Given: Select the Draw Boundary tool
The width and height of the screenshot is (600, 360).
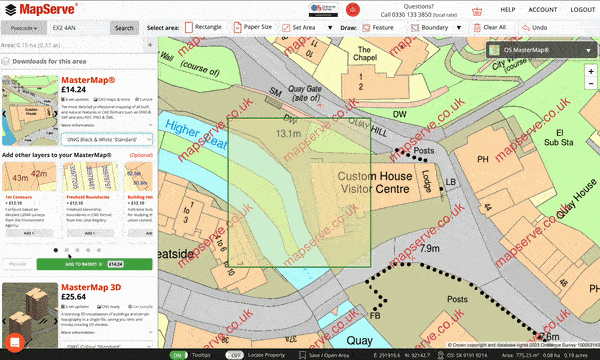Looking at the screenshot, I should point(429,28).
